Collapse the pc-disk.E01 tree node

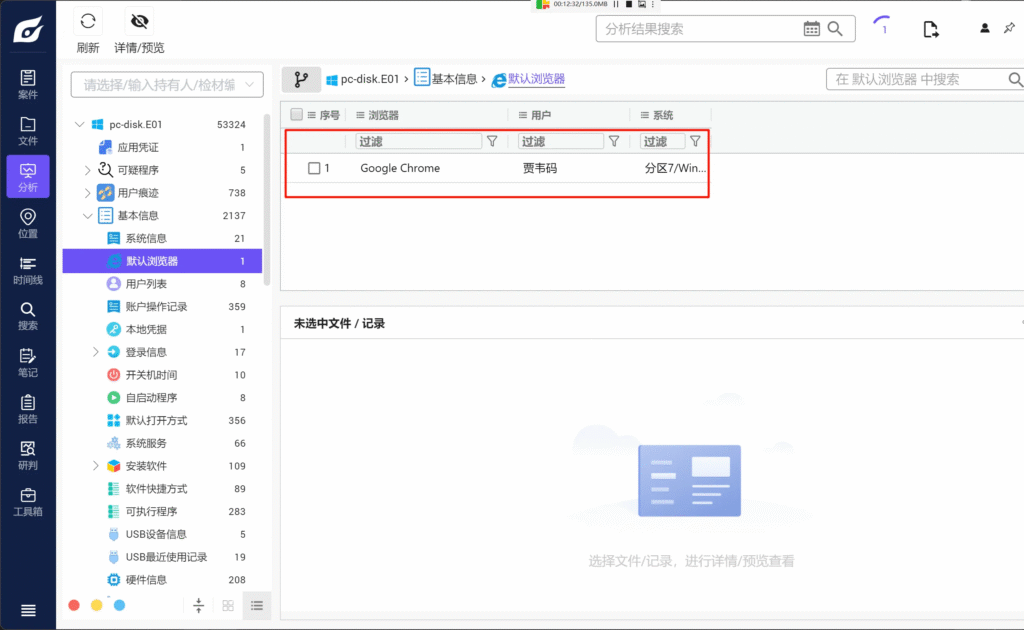coord(80,124)
